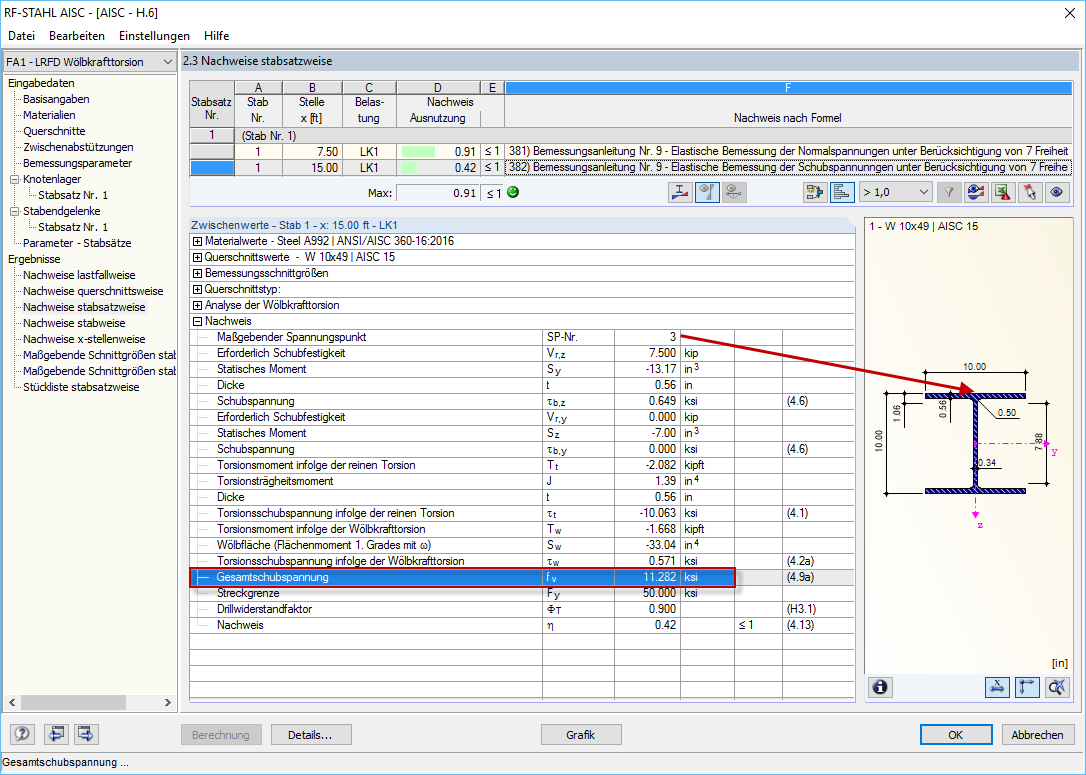This screenshot has width=1086, height=775.
Task: Click the grayed member-set diagram icon
Action: coord(733,193)
